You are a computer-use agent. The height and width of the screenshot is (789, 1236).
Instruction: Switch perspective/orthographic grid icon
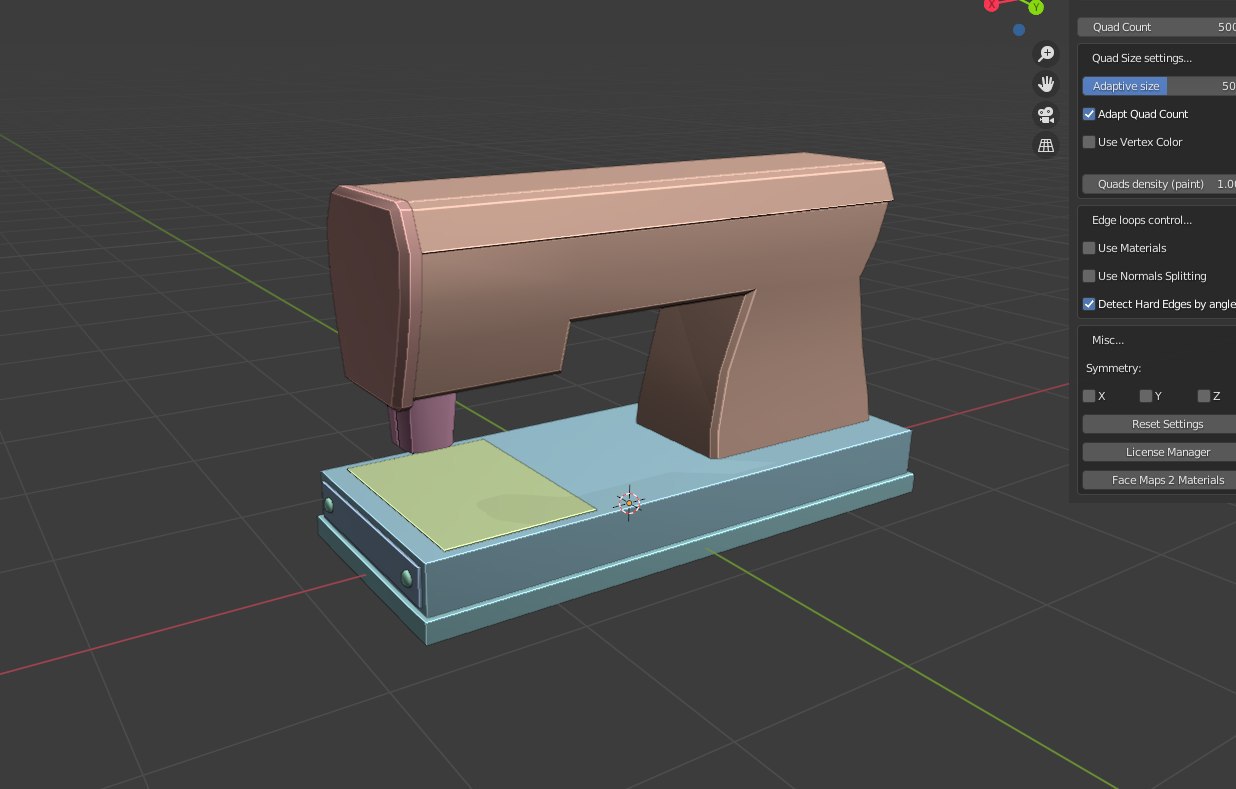(x=1046, y=146)
